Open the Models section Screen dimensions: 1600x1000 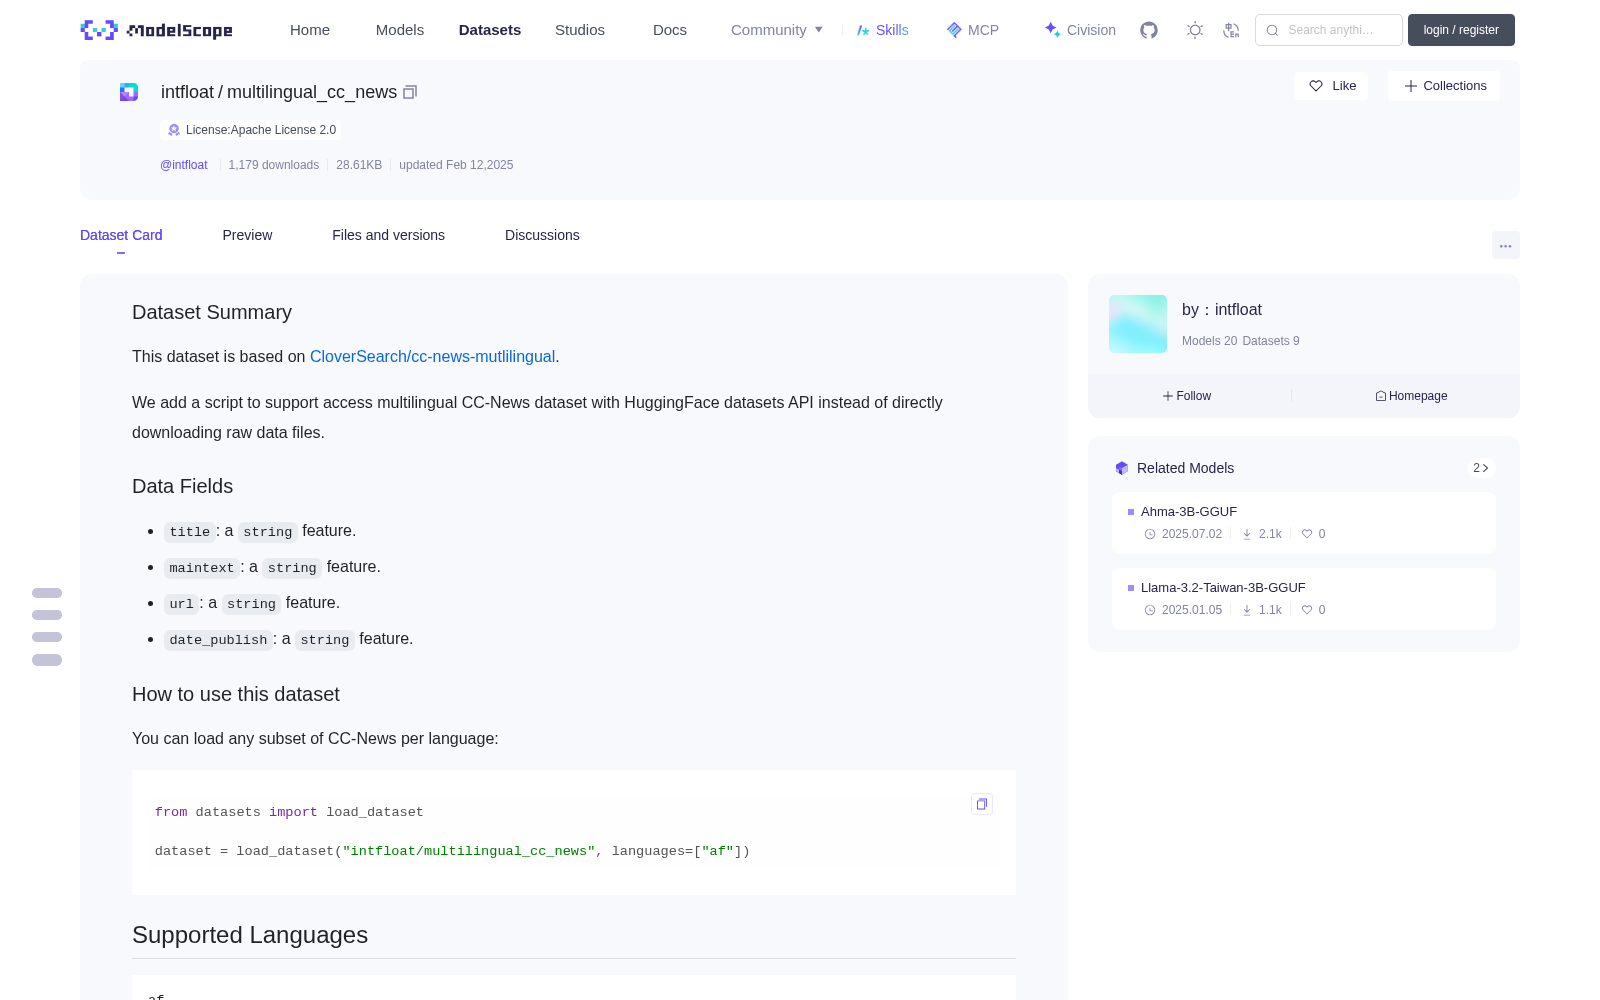pyautogui.click(x=400, y=30)
